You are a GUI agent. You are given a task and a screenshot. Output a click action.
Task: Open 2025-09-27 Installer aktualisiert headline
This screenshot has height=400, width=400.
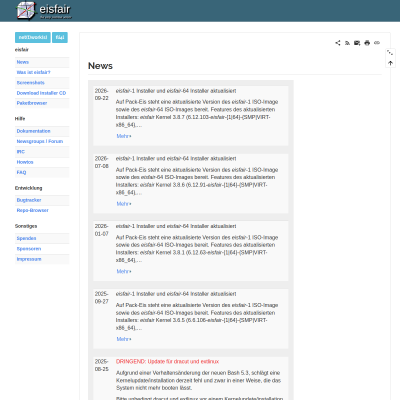point(176,294)
